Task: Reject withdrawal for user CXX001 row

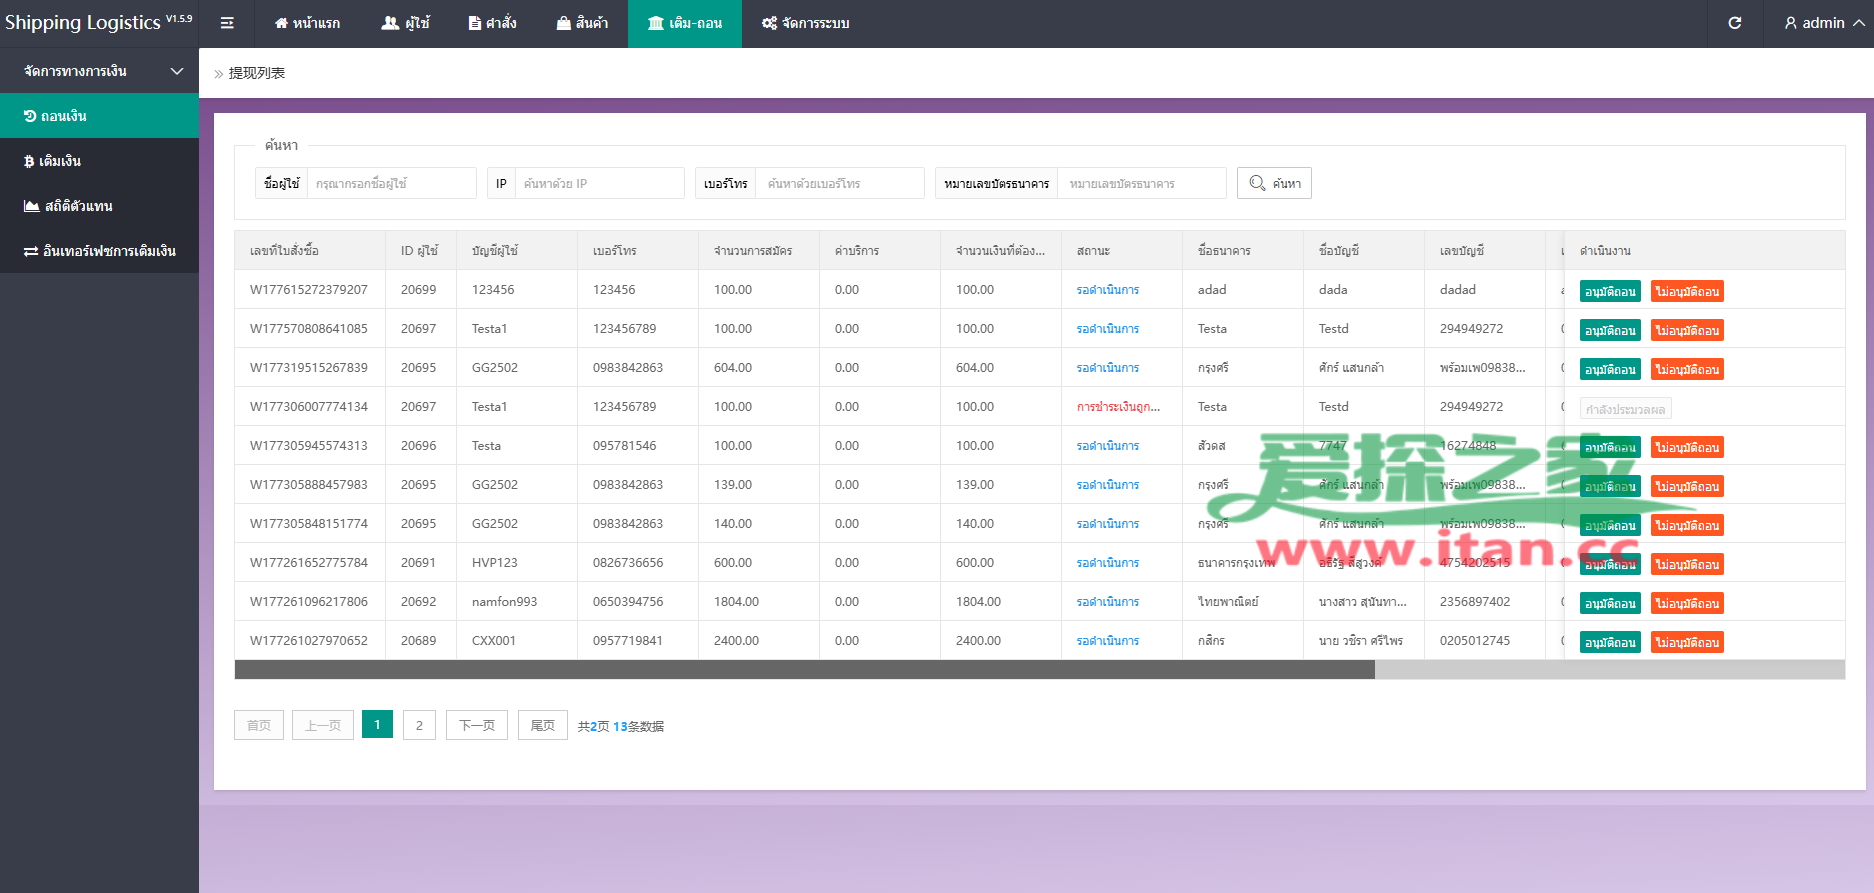Action: 1687,643
